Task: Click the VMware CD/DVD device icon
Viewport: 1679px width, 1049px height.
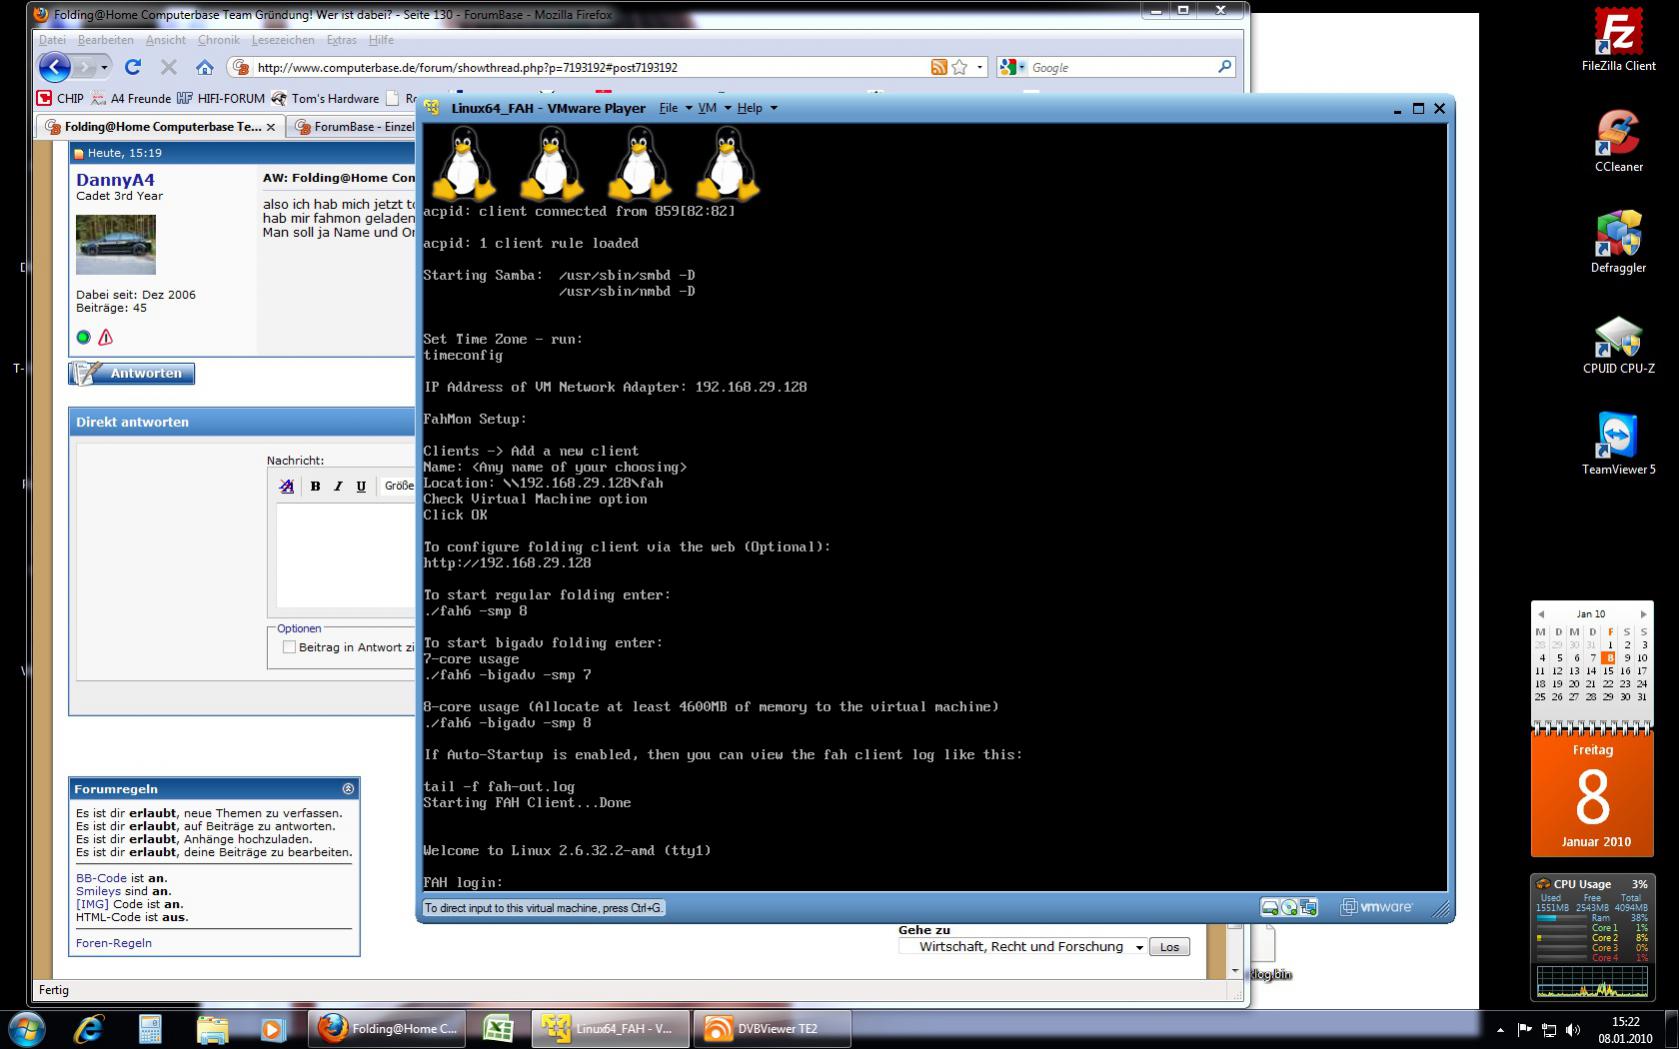Action: tap(1289, 908)
